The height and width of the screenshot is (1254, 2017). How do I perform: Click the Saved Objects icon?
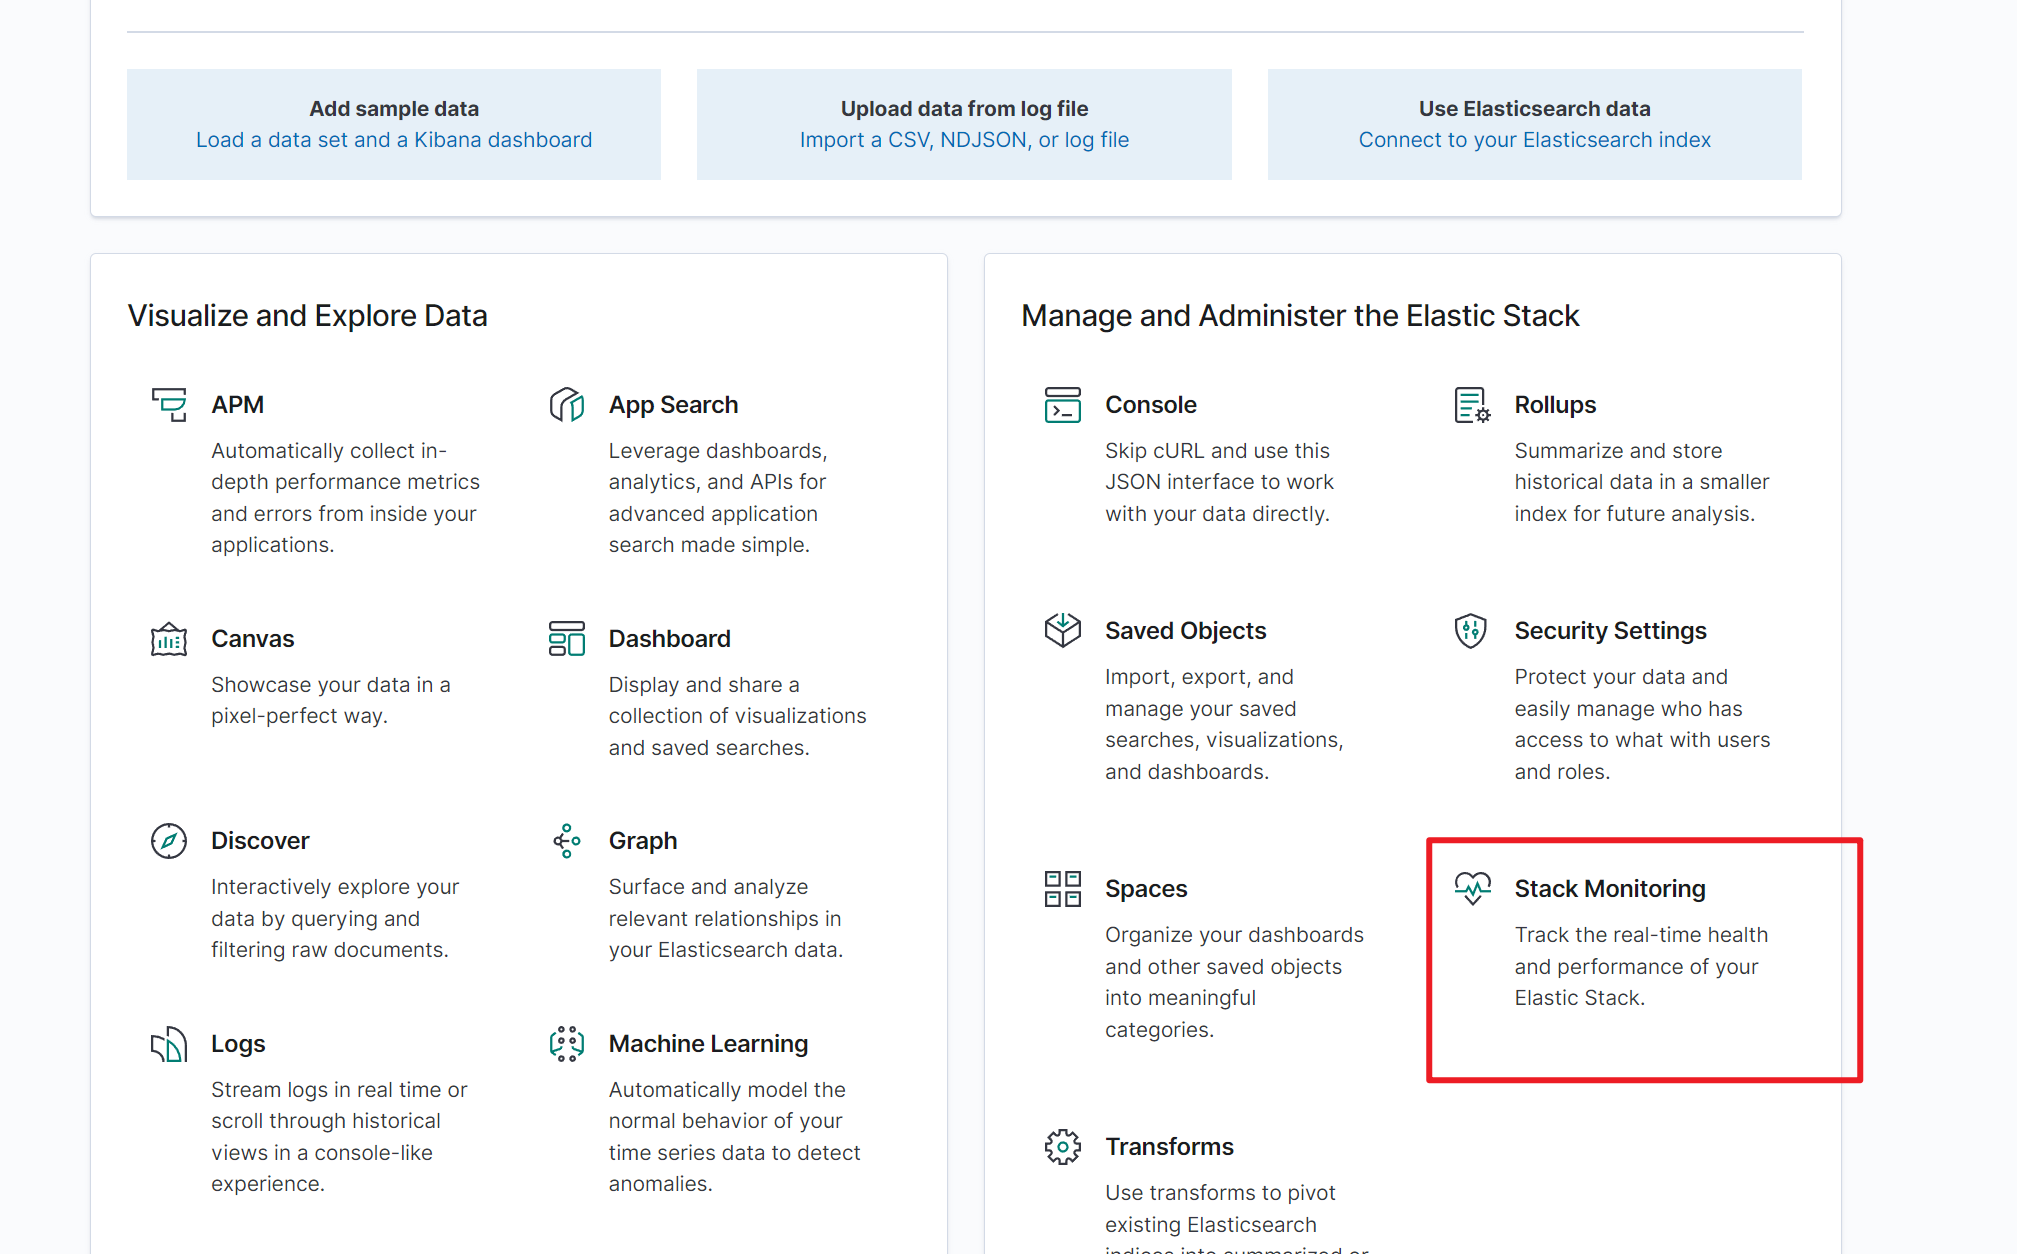[x=1062, y=630]
